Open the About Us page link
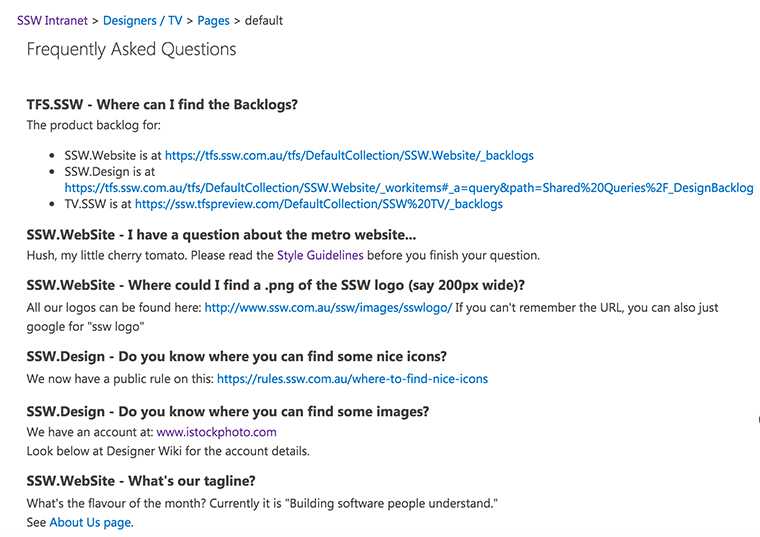760x537 pixels. click(x=90, y=522)
